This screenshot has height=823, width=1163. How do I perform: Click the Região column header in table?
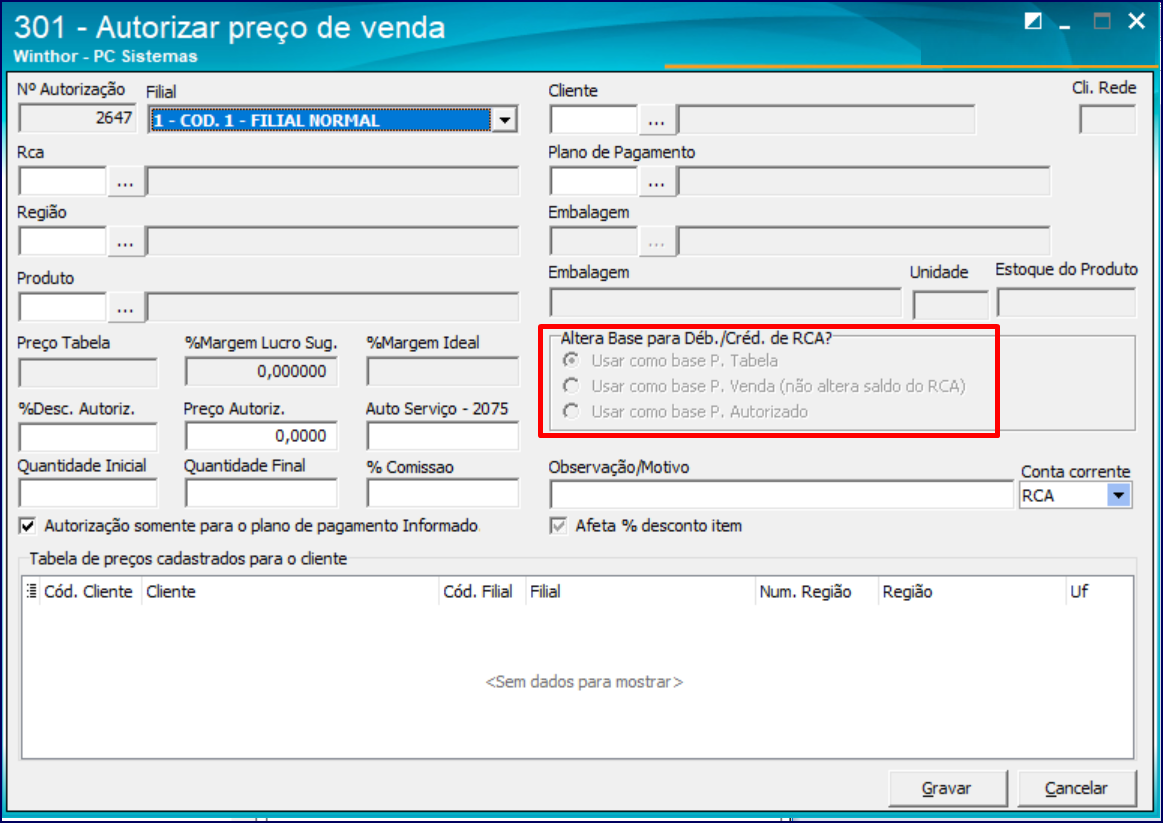pyautogui.click(x=972, y=591)
